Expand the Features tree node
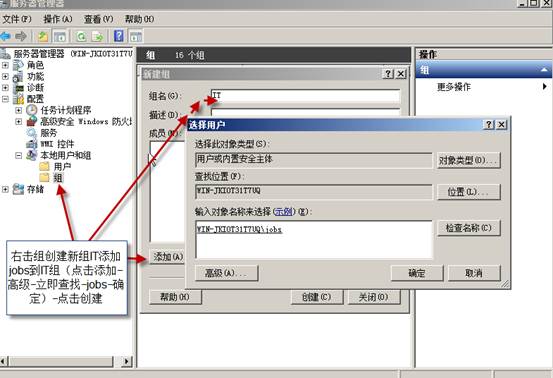This screenshot has height=378, width=553. (5, 77)
